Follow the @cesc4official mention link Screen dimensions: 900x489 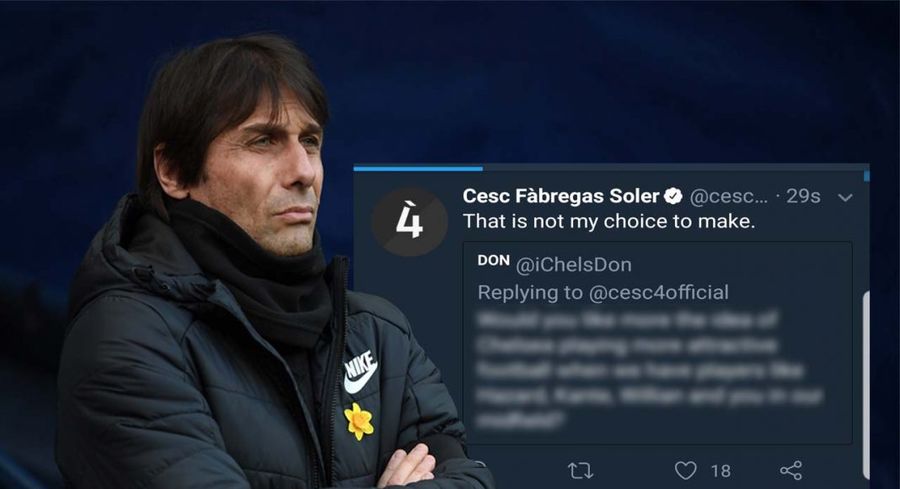point(659,293)
